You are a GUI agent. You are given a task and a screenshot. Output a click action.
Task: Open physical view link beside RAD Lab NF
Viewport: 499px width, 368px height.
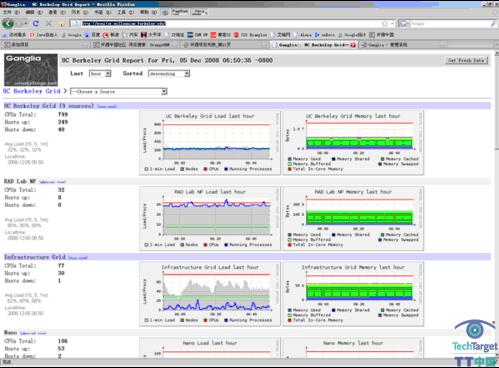52,182
